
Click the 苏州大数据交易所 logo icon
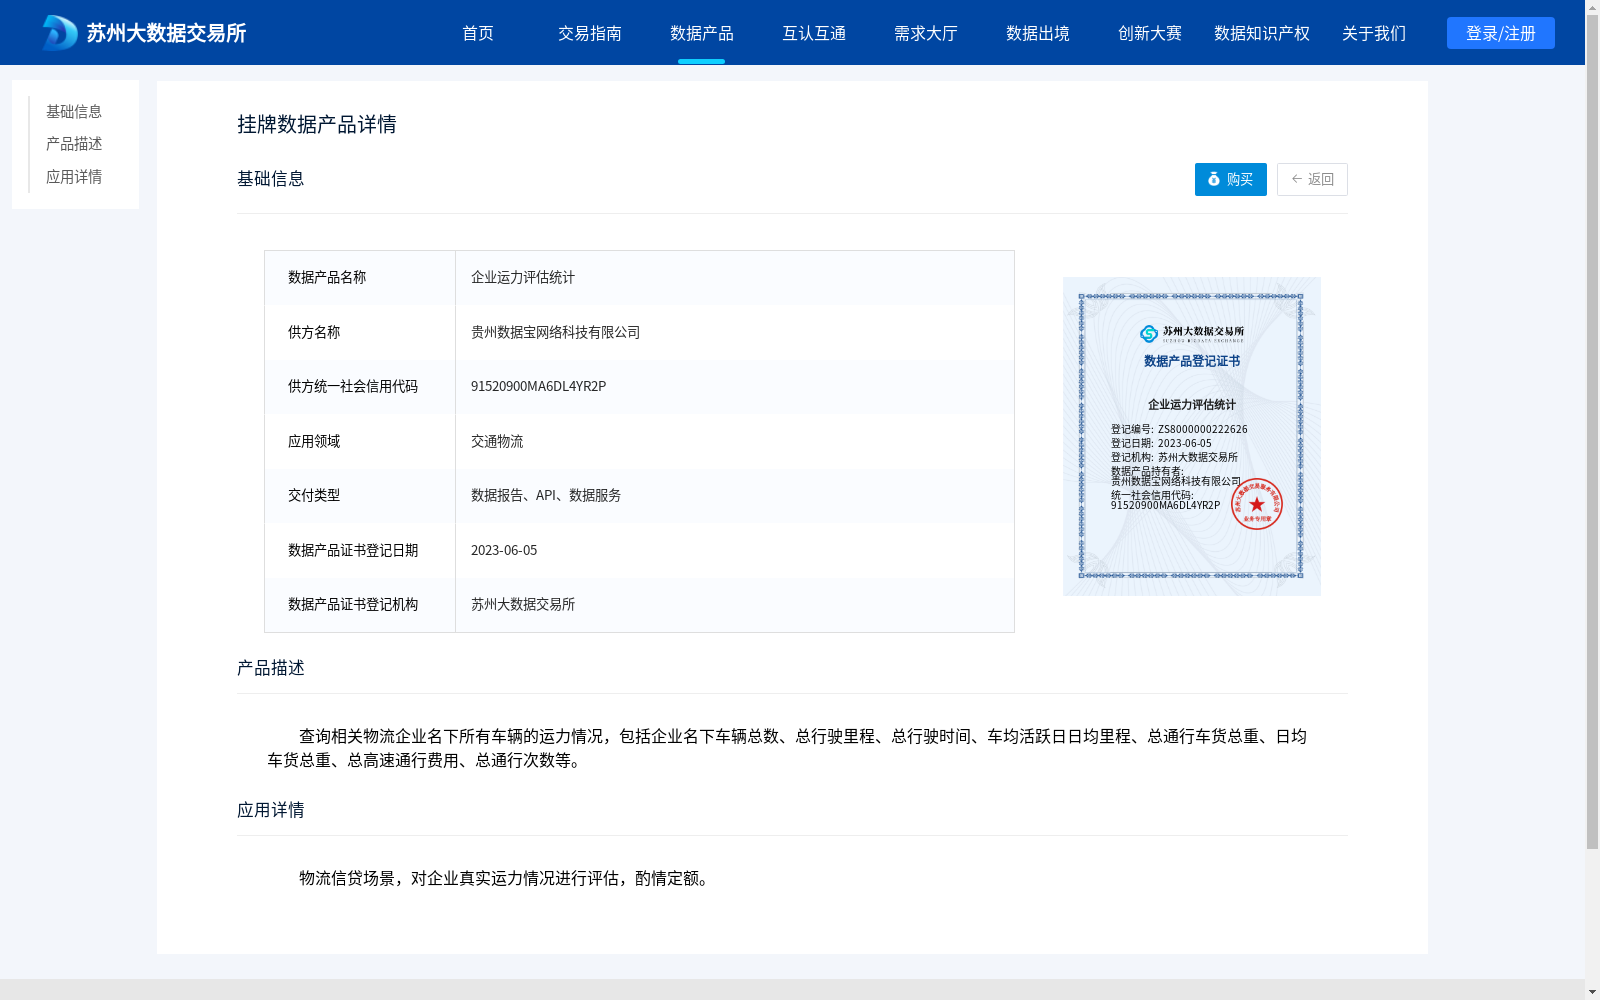pos(59,33)
